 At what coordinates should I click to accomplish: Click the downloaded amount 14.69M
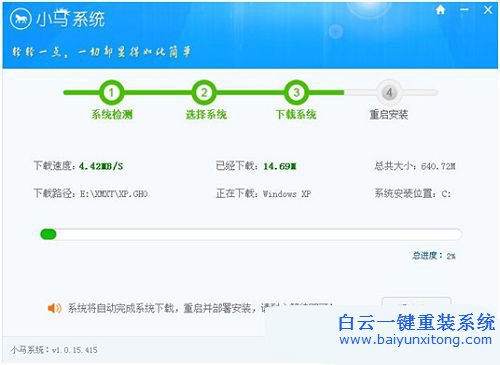(x=280, y=166)
